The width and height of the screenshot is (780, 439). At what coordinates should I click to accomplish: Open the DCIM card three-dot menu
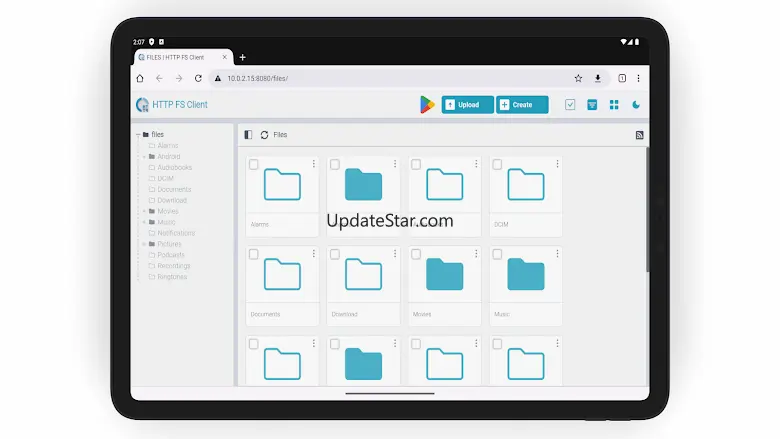tap(557, 164)
